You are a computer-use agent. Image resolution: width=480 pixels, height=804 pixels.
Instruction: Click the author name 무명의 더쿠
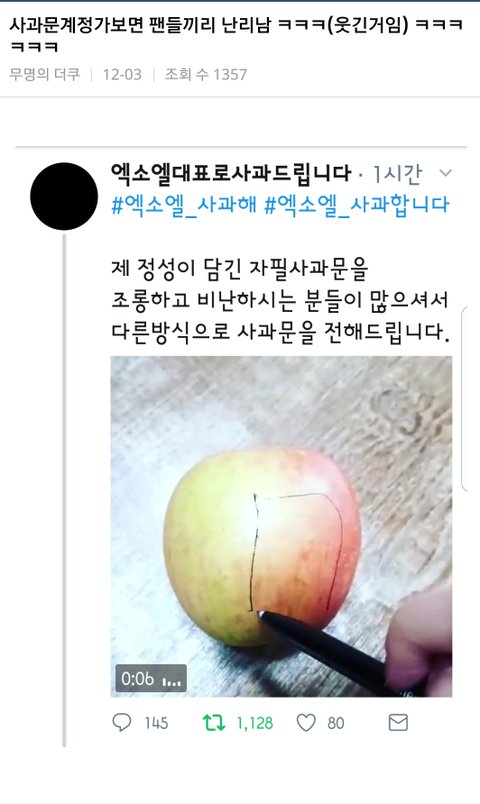45,74
